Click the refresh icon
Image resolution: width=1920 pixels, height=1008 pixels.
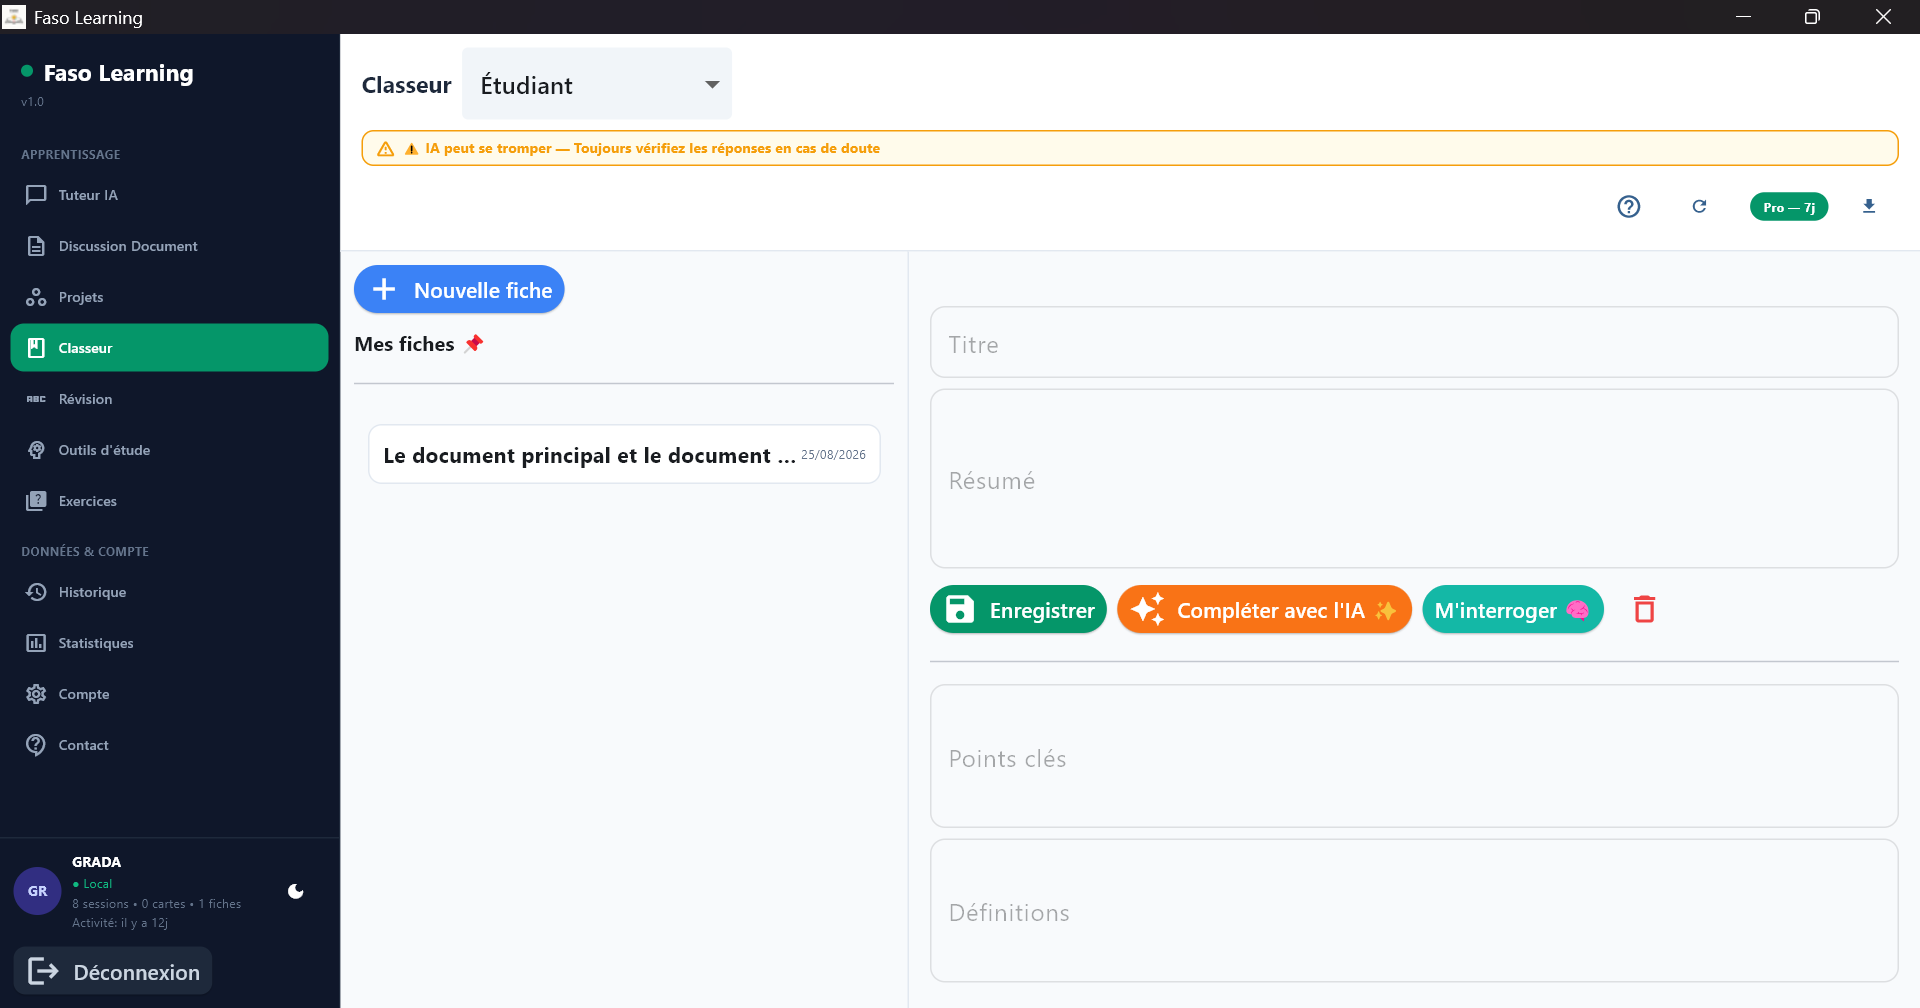1699,206
